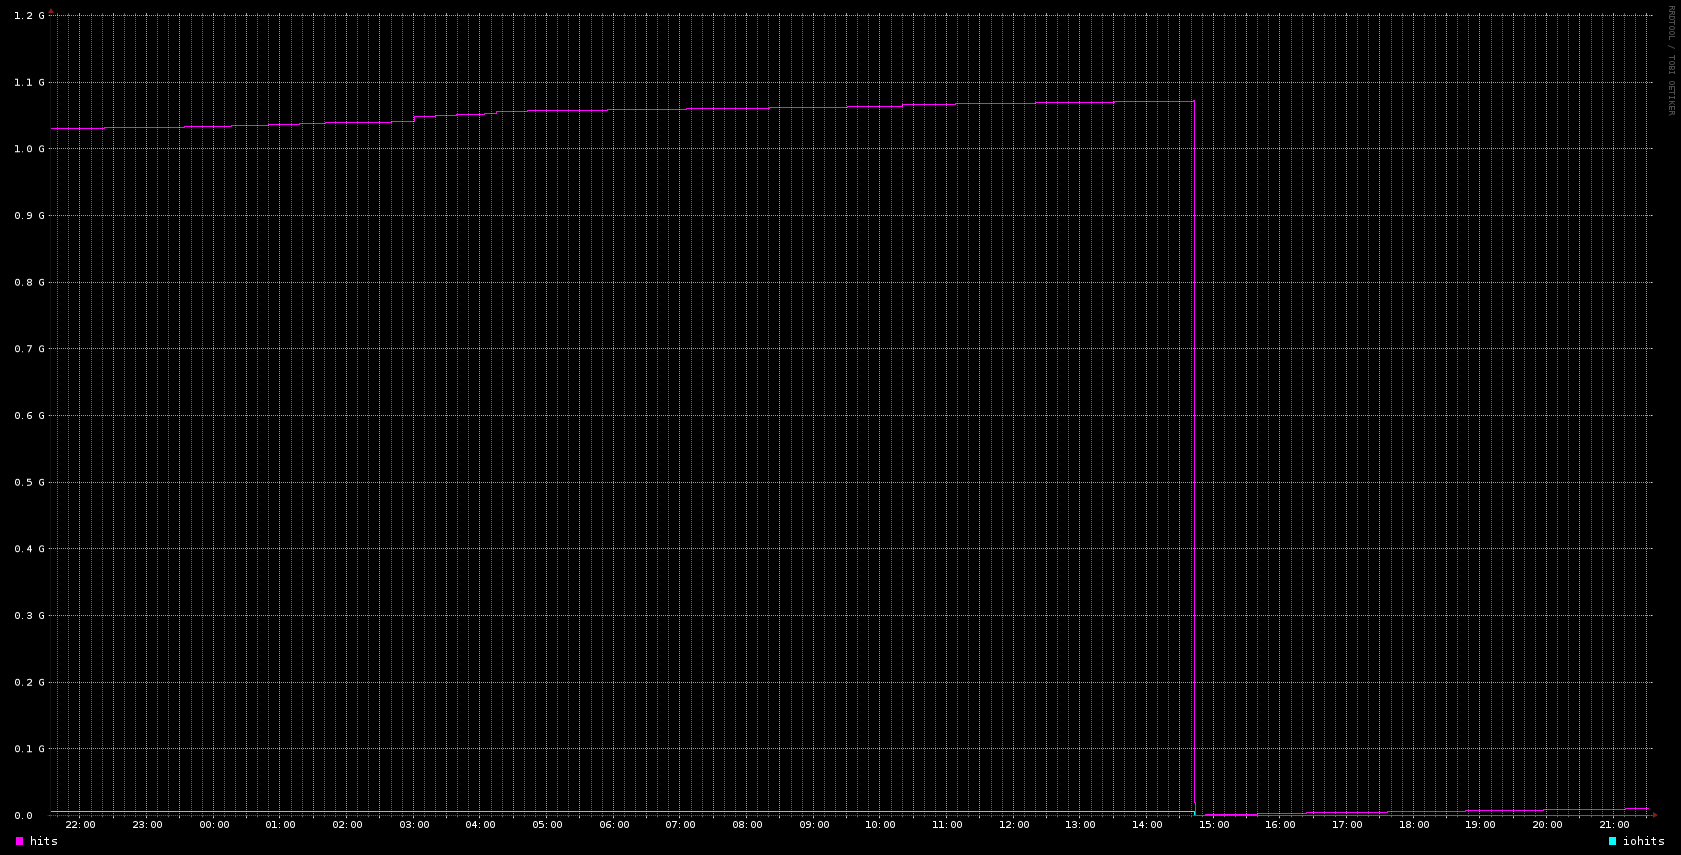Click the 18:00 time axis label
This screenshot has height=855, width=1681.
pyautogui.click(x=1414, y=825)
